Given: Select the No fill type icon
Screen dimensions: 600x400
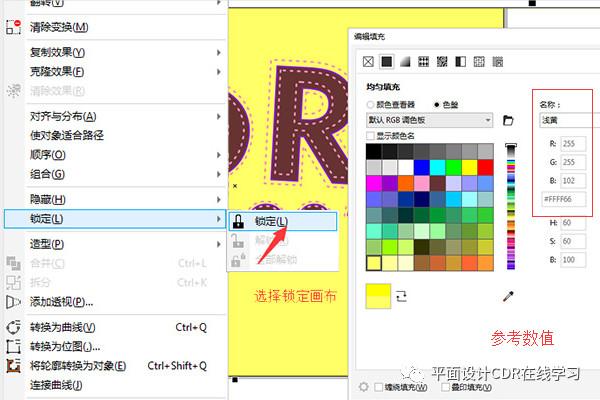Looking at the screenshot, I should tap(368, 62).
